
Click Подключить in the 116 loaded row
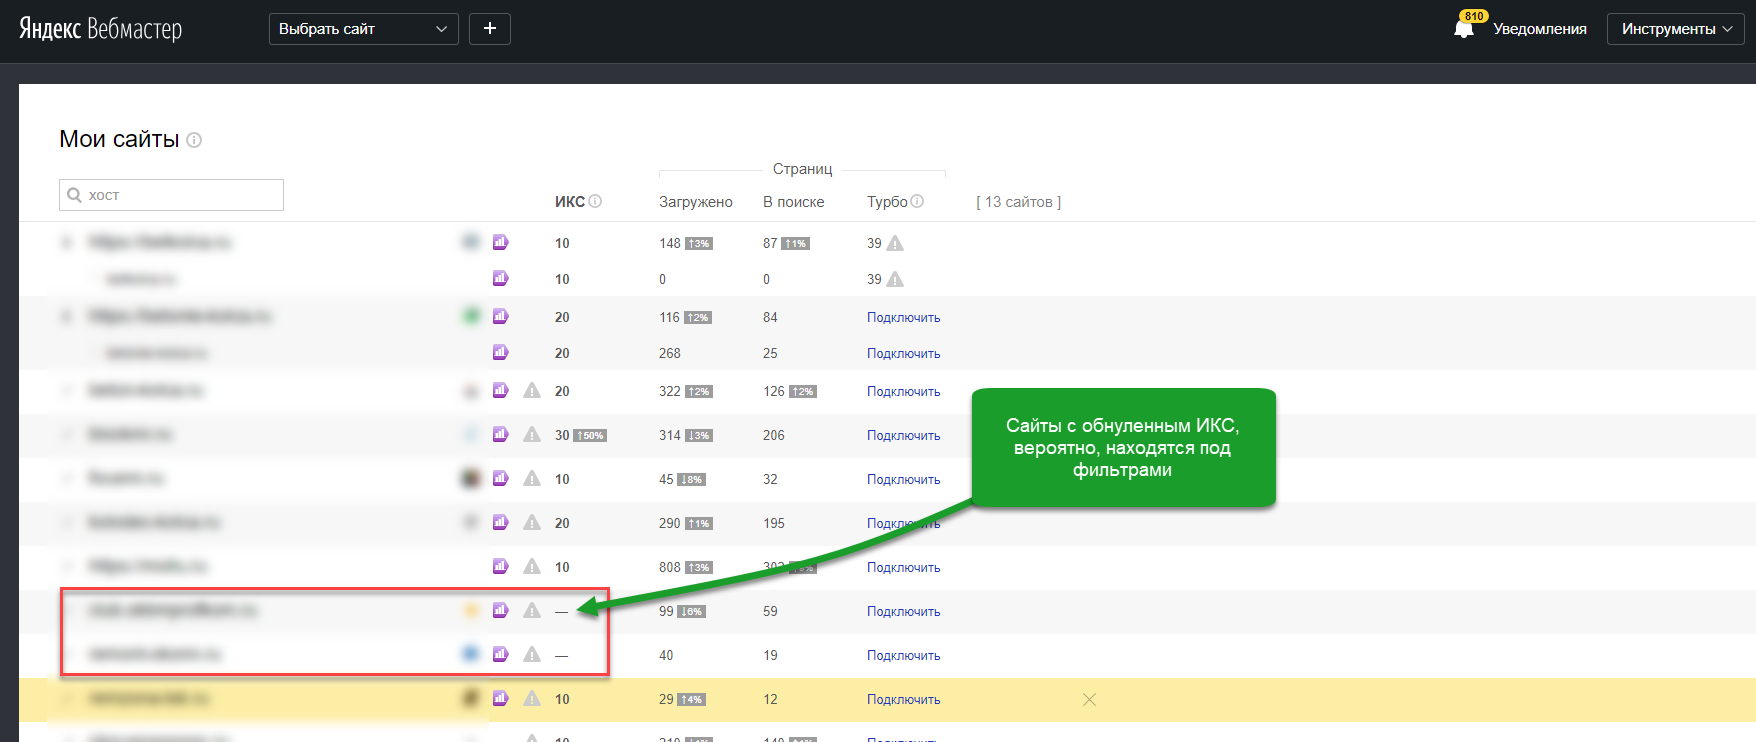click(x=903, y=317)
